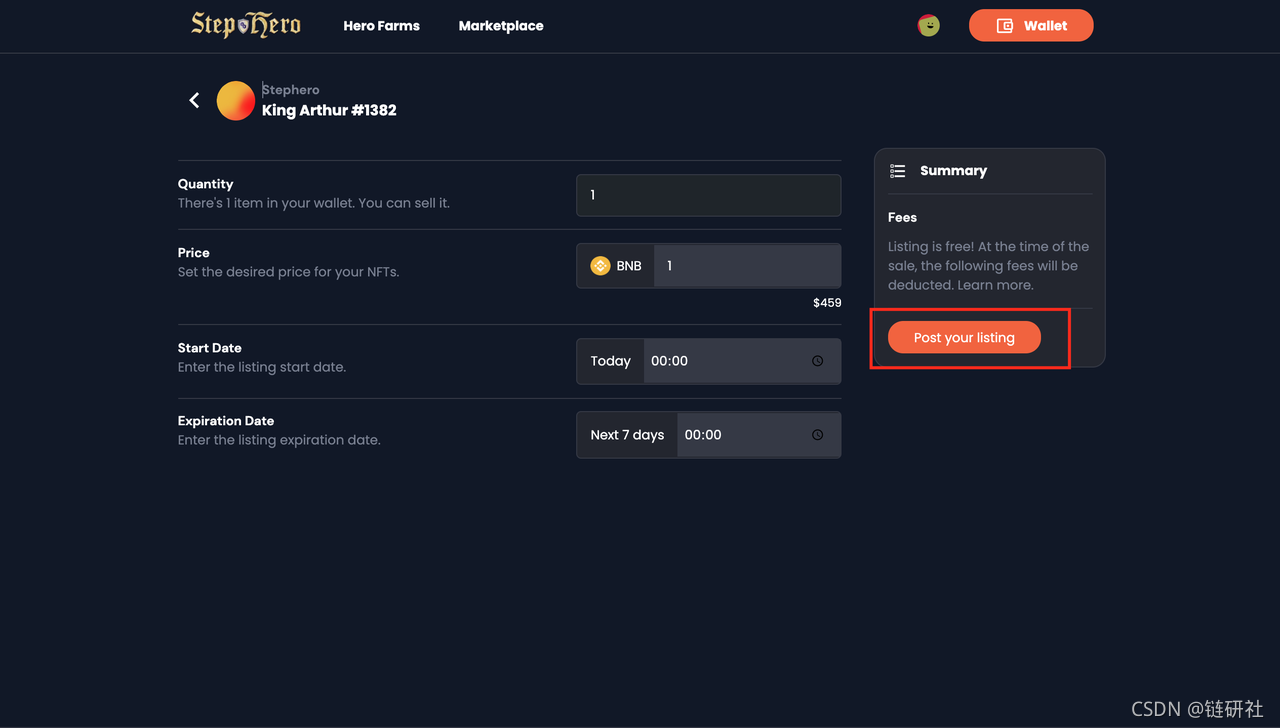Viewport: 1280px width, 728px height.
Task: Follow the Learn more link
Action: coord(996,285)
